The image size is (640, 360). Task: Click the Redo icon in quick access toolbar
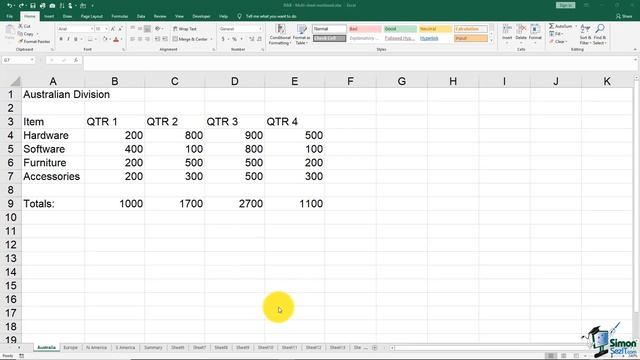(x=21, y=6)
